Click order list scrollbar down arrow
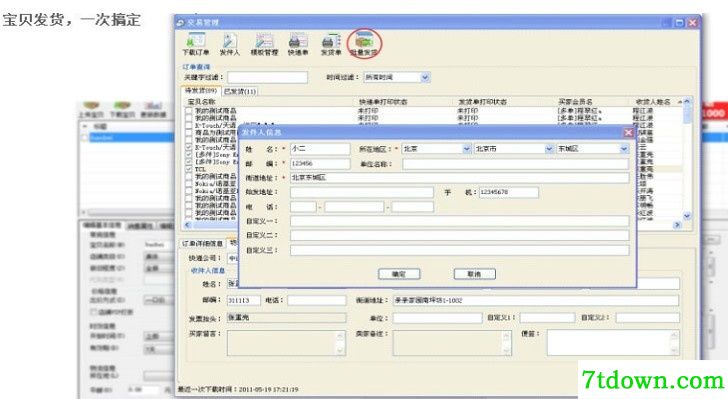Viewport: 728px width, 399px height. pyautogui.click(x=687, y=216)
